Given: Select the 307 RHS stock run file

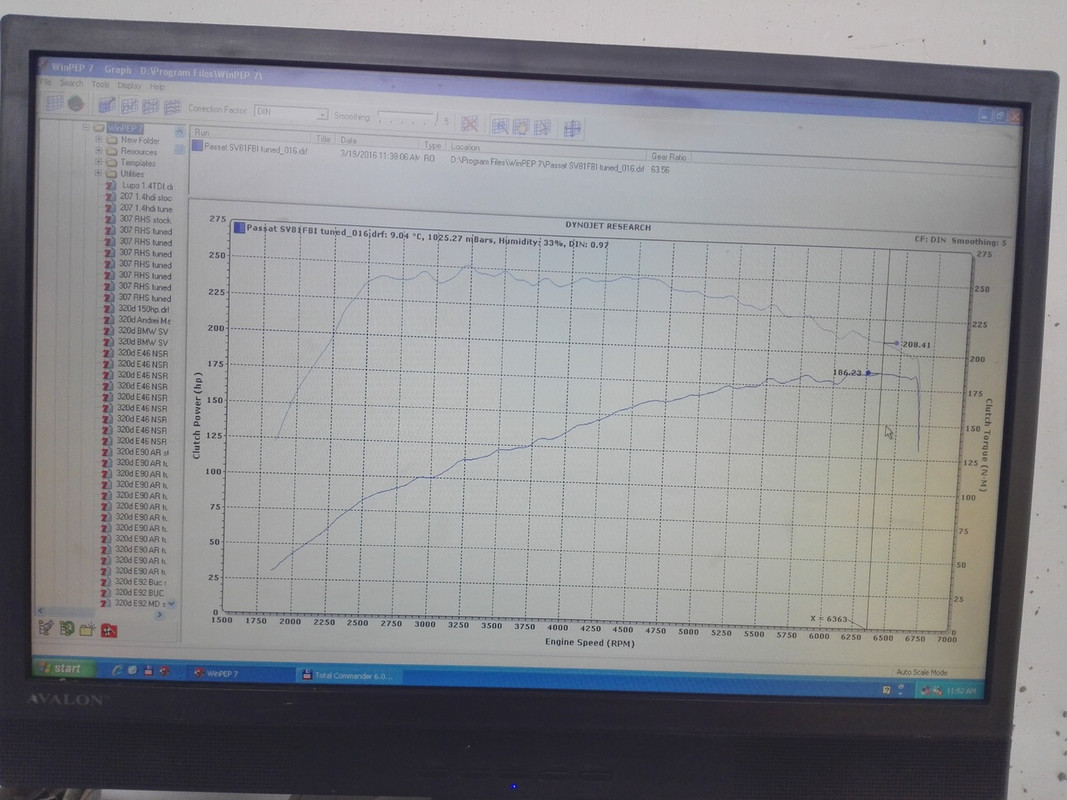Looking at the screenshot, I should tap(138, 220).
